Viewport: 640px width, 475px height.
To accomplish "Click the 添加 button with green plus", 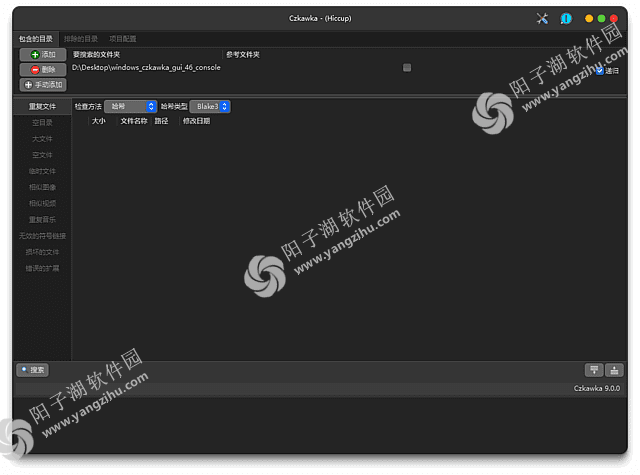I will [x=43, y=55].
